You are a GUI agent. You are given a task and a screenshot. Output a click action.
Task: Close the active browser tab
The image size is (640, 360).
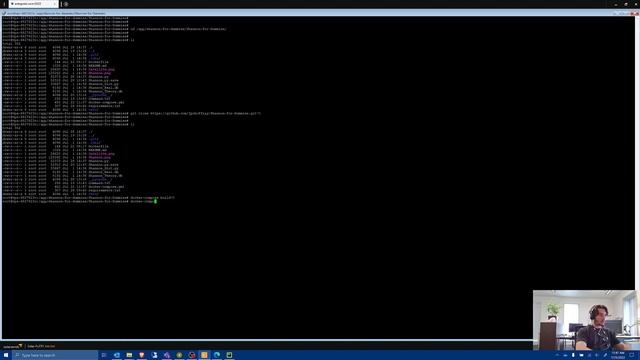(x=55, y=4)
